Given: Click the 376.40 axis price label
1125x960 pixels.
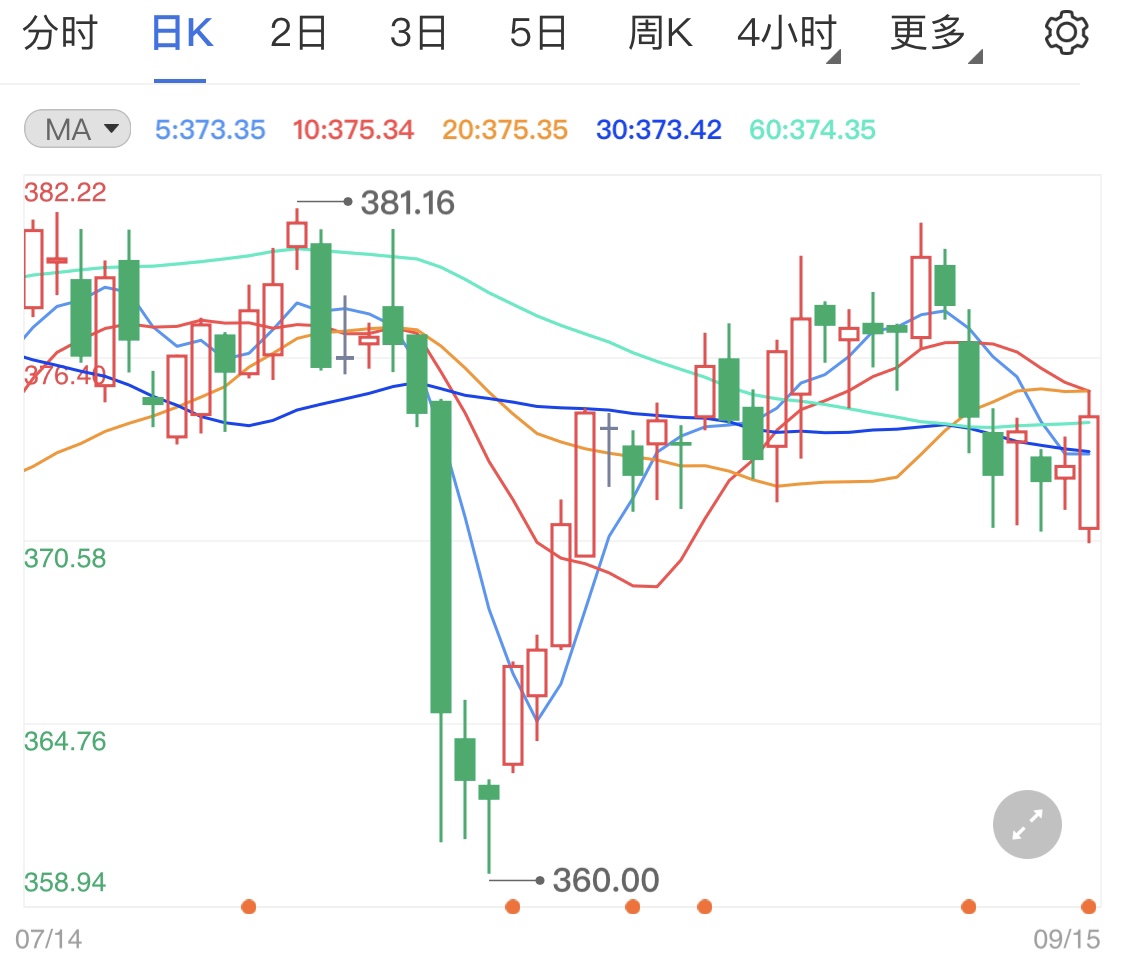Looking at the screenshot, I should [x=65, y=375].
